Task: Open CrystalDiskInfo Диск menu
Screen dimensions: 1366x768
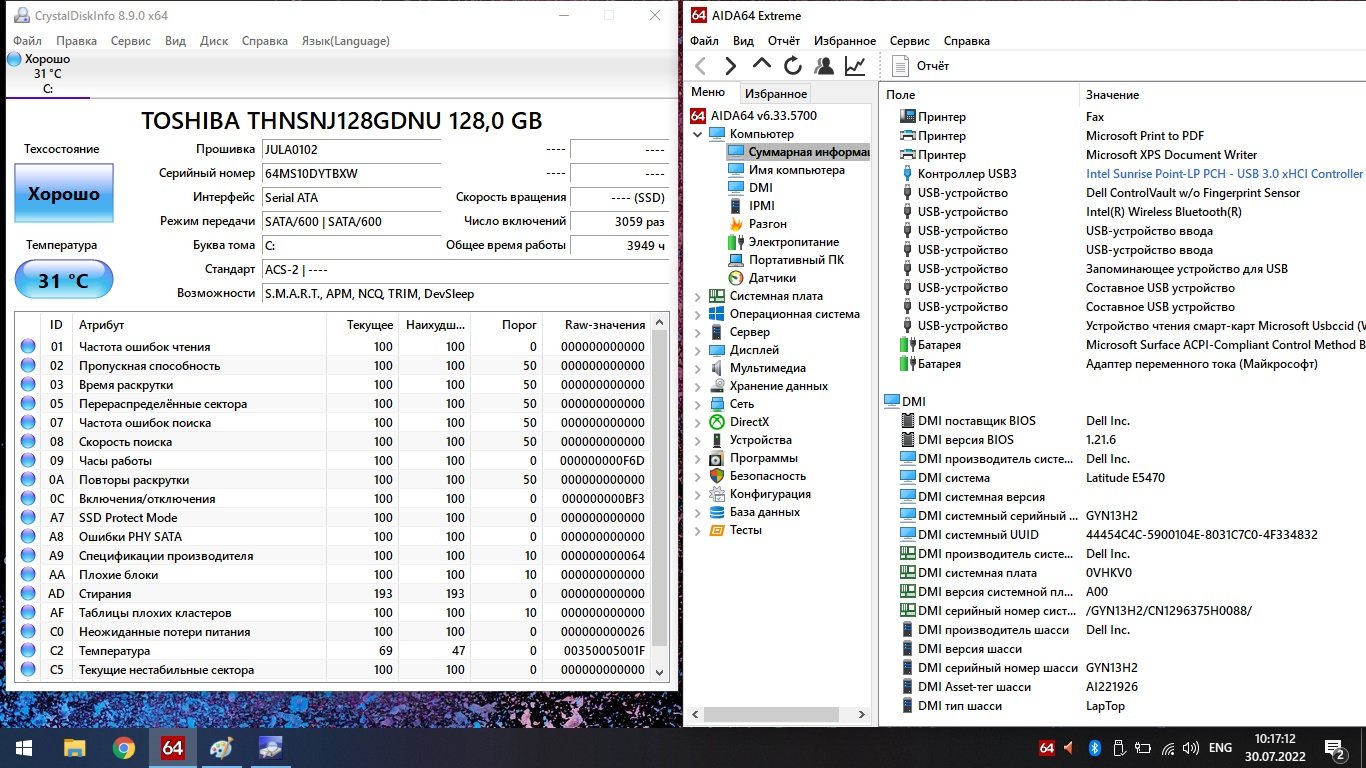Action: (x=214, y=41)
